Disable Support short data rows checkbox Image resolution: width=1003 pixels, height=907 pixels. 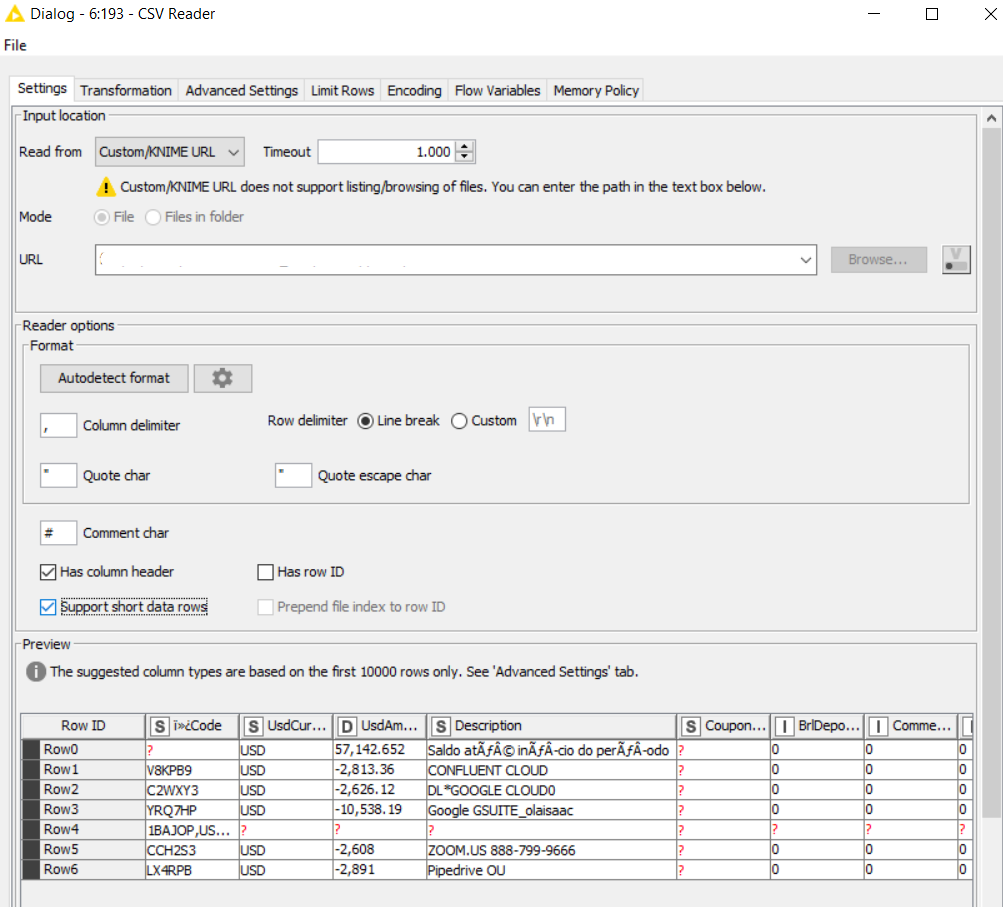[x=48, y=607]
